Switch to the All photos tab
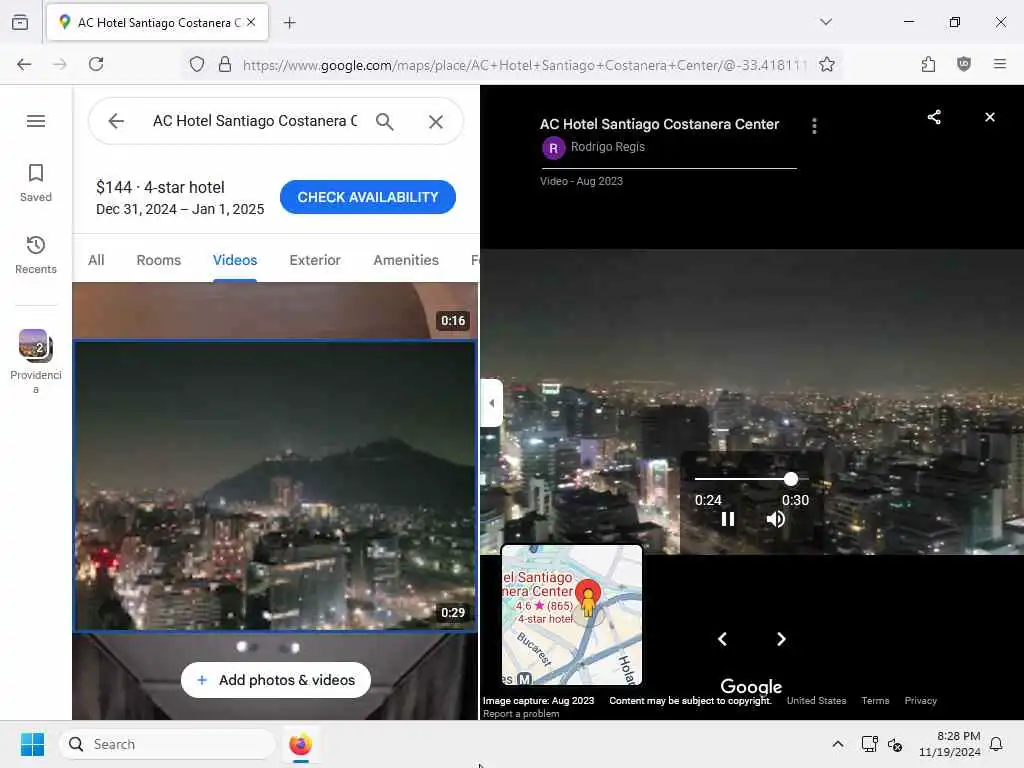 click(x=96, y=260)
